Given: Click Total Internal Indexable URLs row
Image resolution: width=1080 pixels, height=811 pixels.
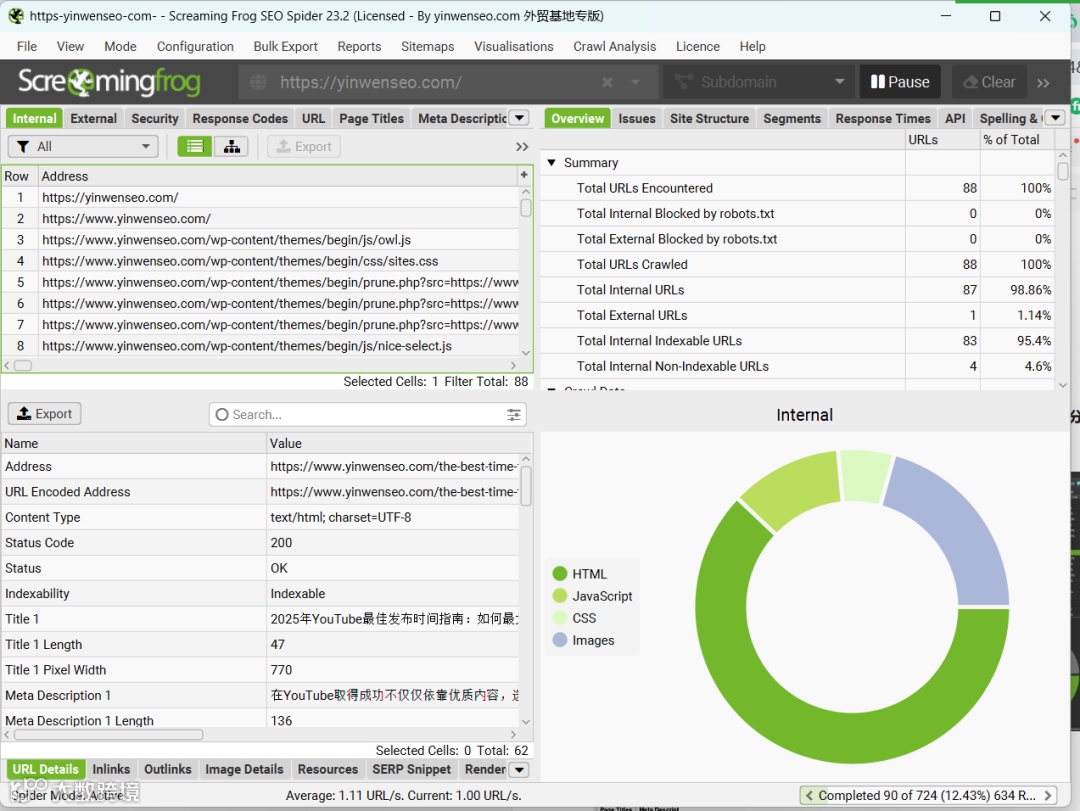Looking at the screenshot, I should point(797,340).
